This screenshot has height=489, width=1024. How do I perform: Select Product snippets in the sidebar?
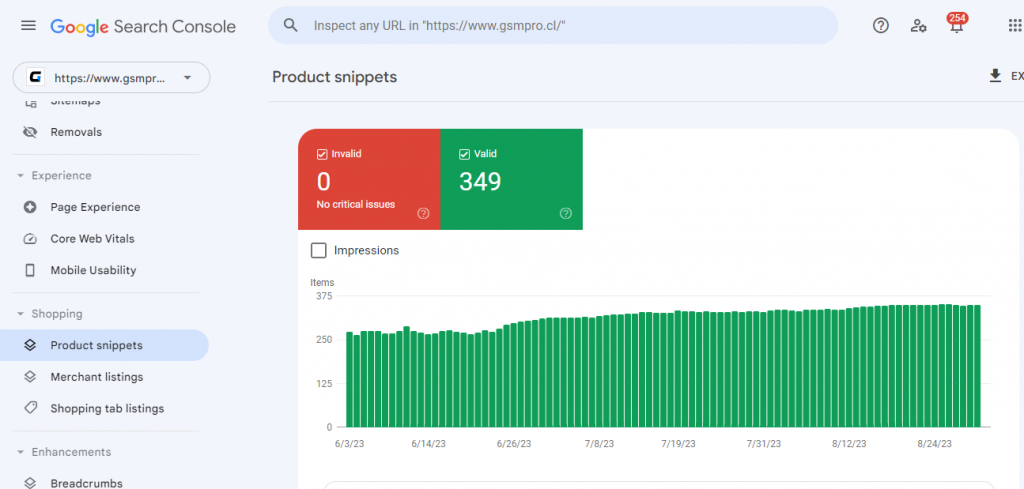tap(104, 345)
